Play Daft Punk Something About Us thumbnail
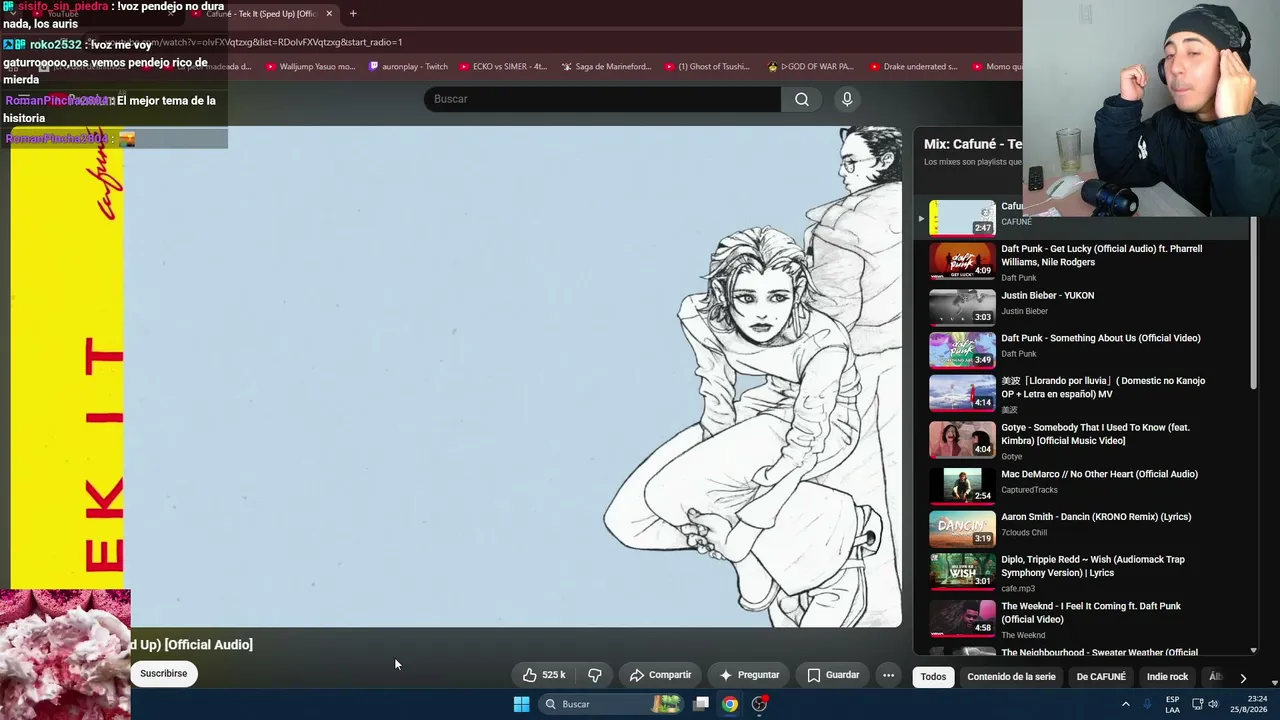 click(962, 350)
